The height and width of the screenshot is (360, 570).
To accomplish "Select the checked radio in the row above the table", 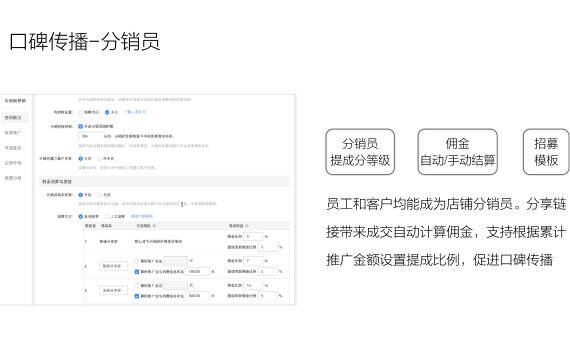I will click(x=80, y=216).
